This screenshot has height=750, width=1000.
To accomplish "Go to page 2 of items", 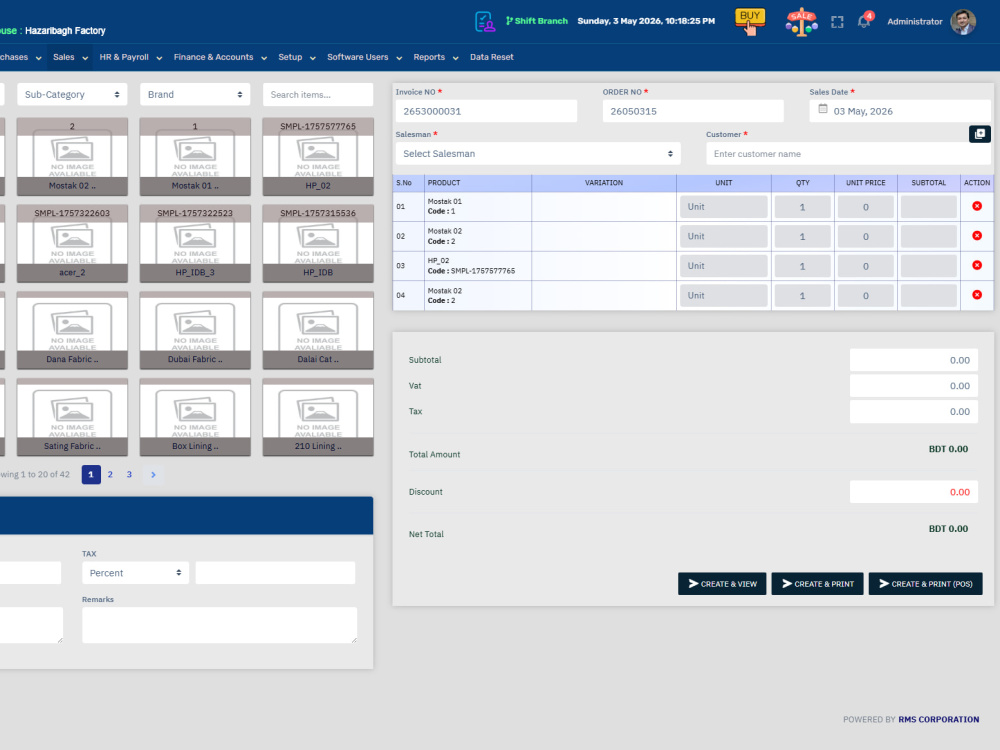I will [110, 474].
